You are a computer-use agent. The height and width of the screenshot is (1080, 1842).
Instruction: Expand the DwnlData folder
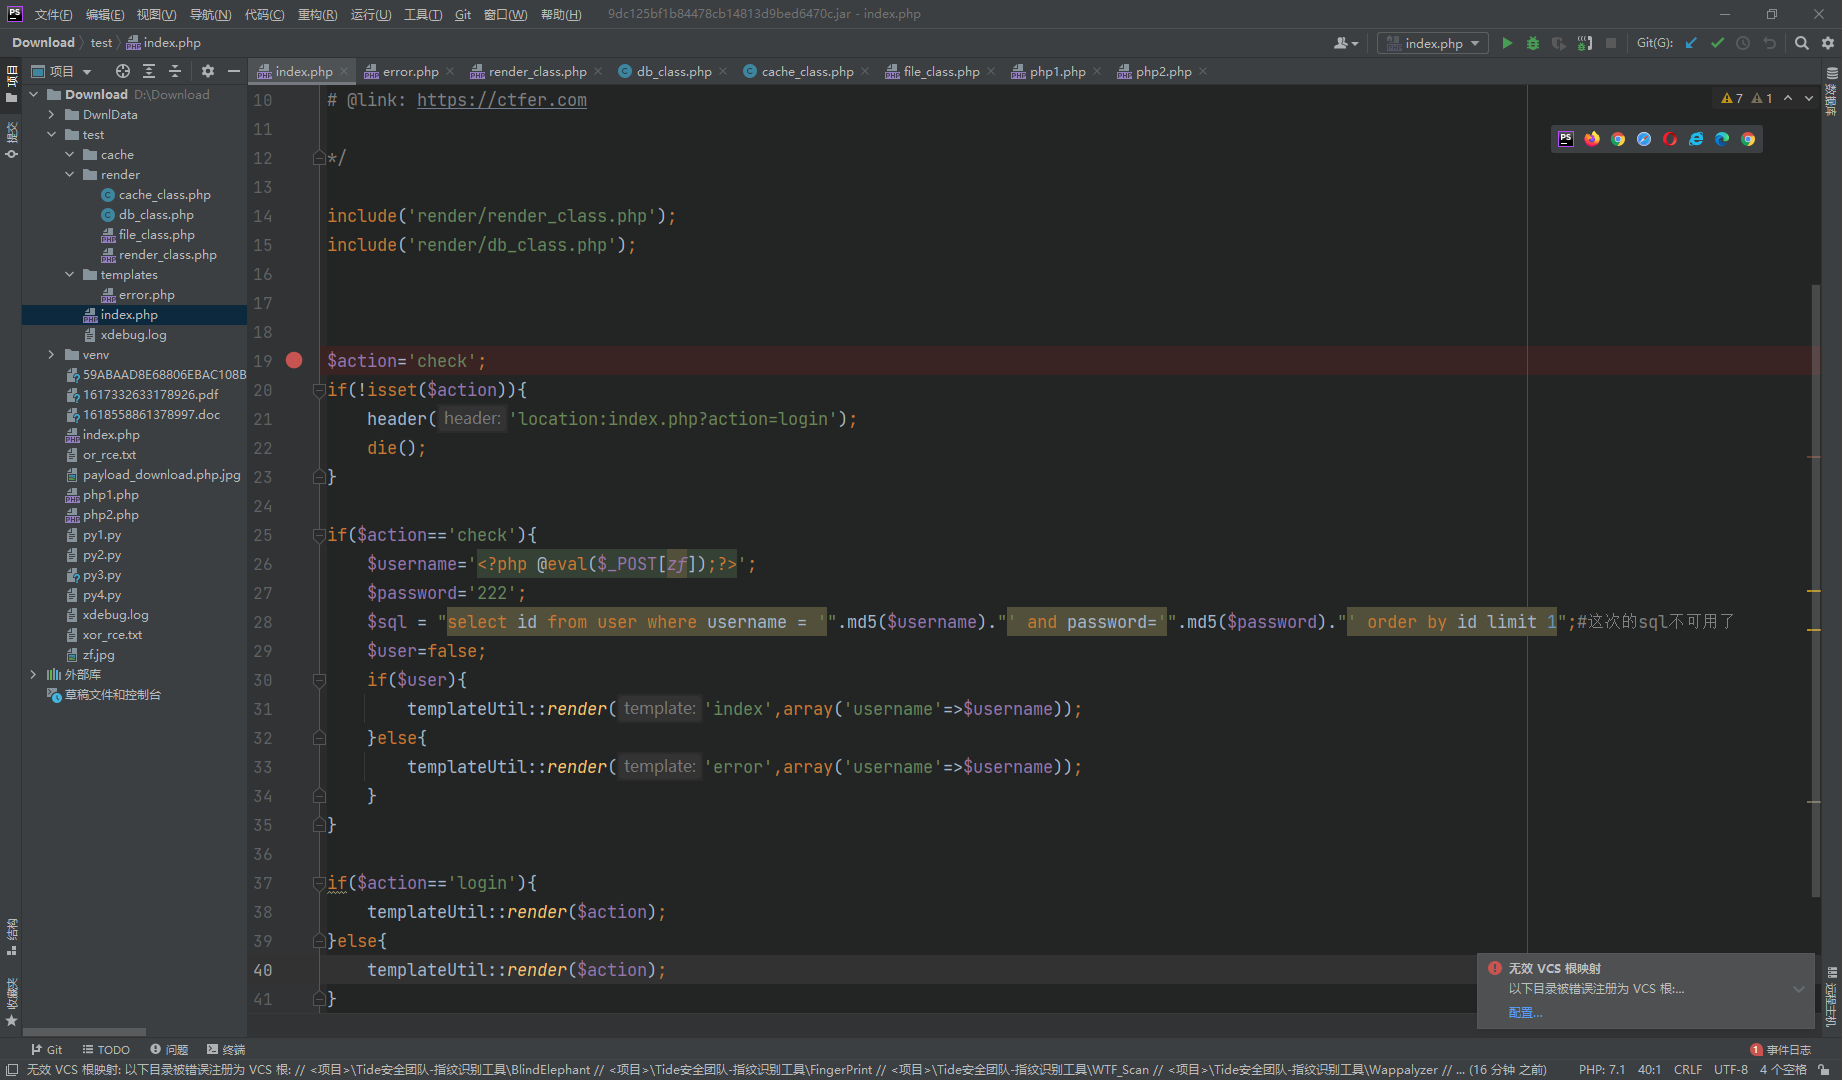(52, 114)
